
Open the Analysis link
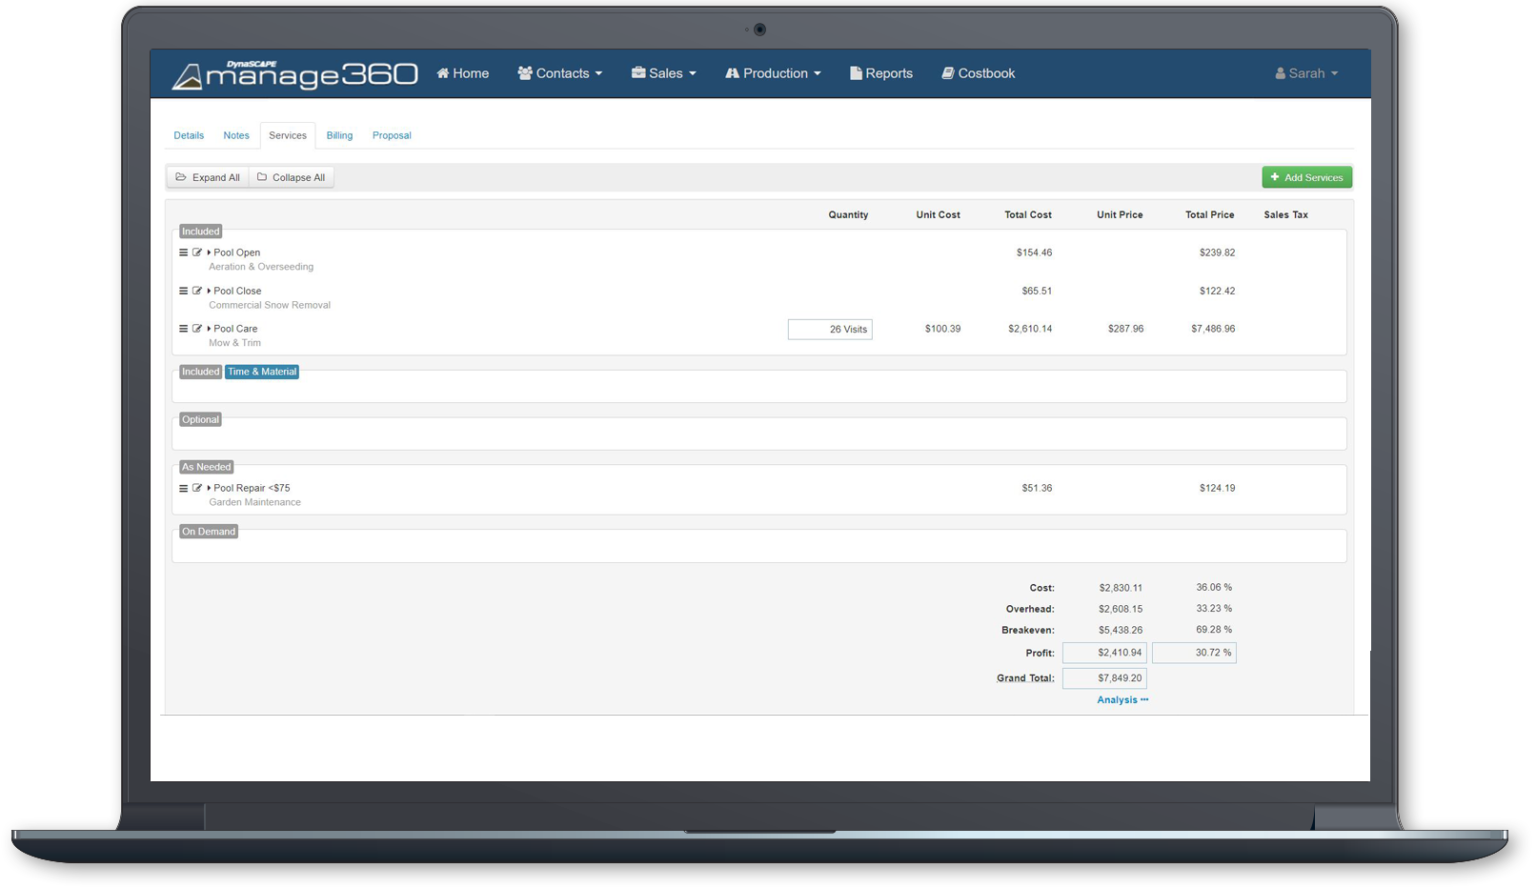tap(1122, 700)
